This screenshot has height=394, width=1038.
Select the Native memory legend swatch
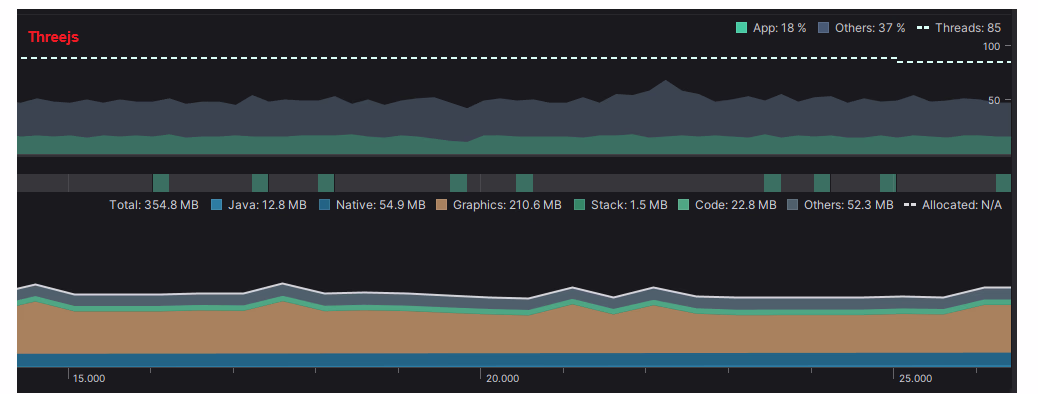[324, 205]
